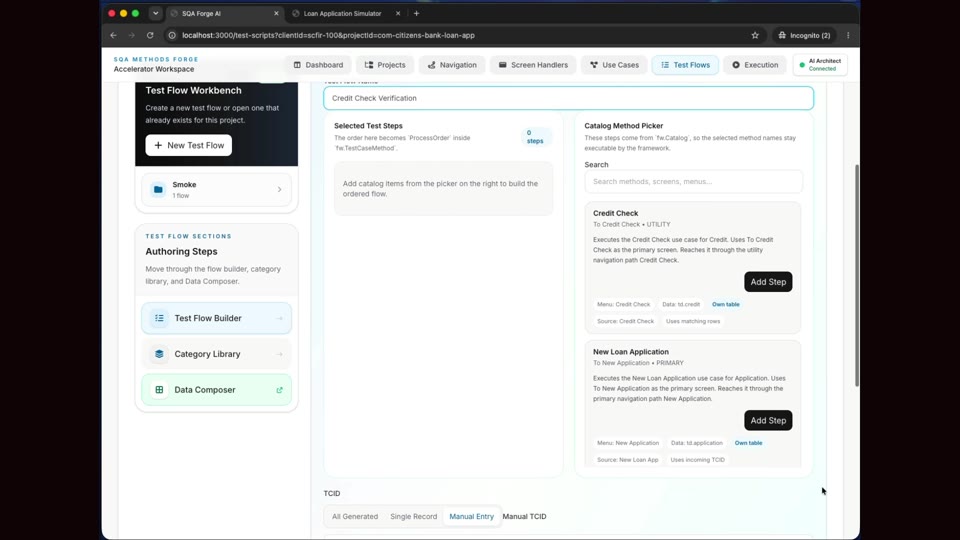Click the Data: td.application tag

pyautogui.click(x=696, y=443)
